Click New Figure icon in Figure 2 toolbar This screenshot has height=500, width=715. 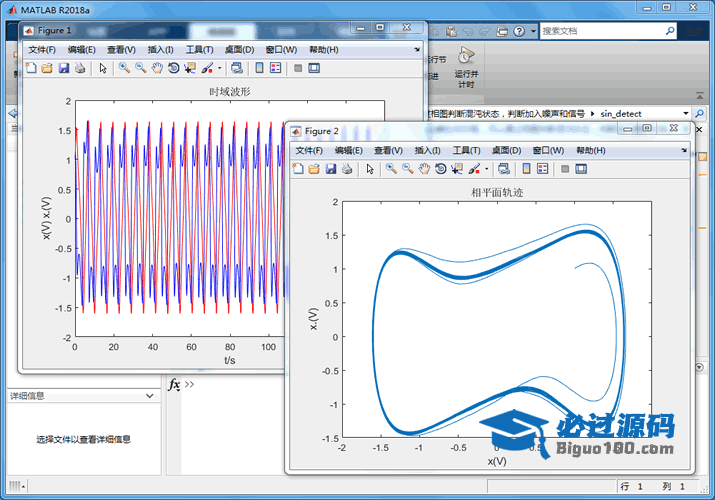coord(298,168)
